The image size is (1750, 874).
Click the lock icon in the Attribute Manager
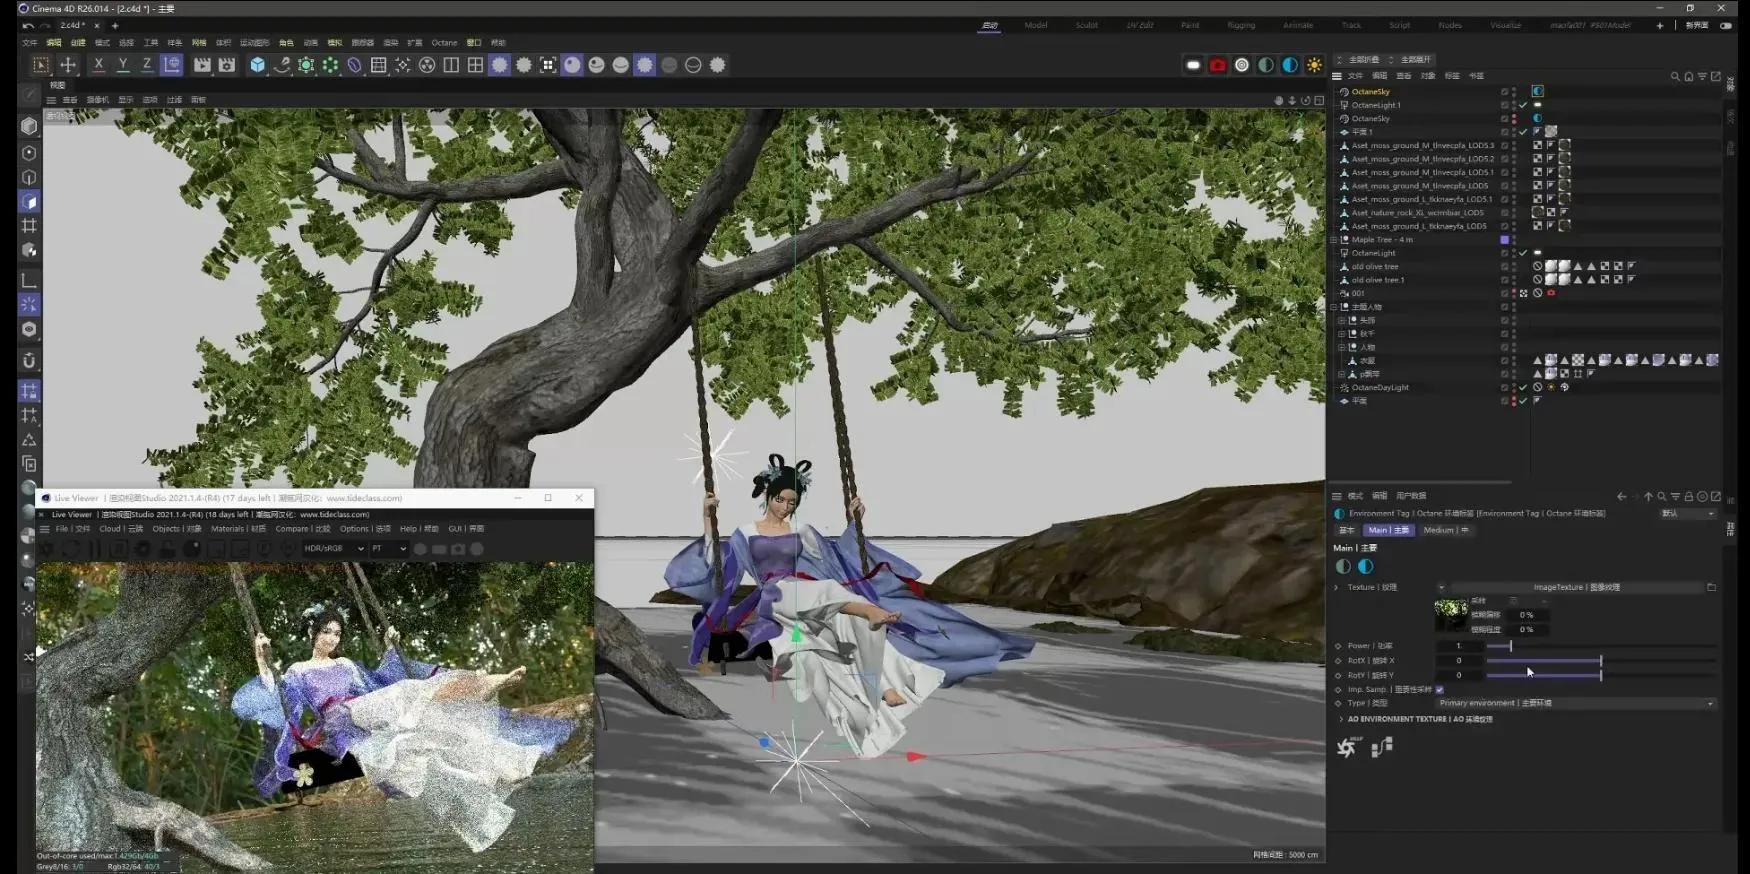[x=1689, y=496]
